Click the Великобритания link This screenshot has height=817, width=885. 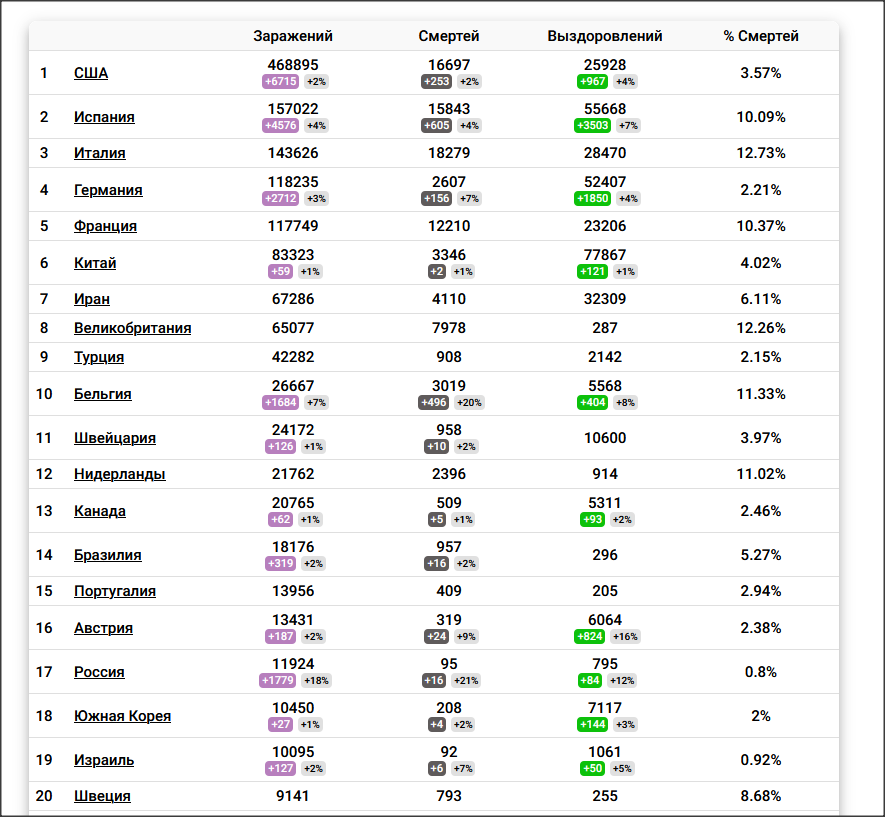(x=133, y=328)
